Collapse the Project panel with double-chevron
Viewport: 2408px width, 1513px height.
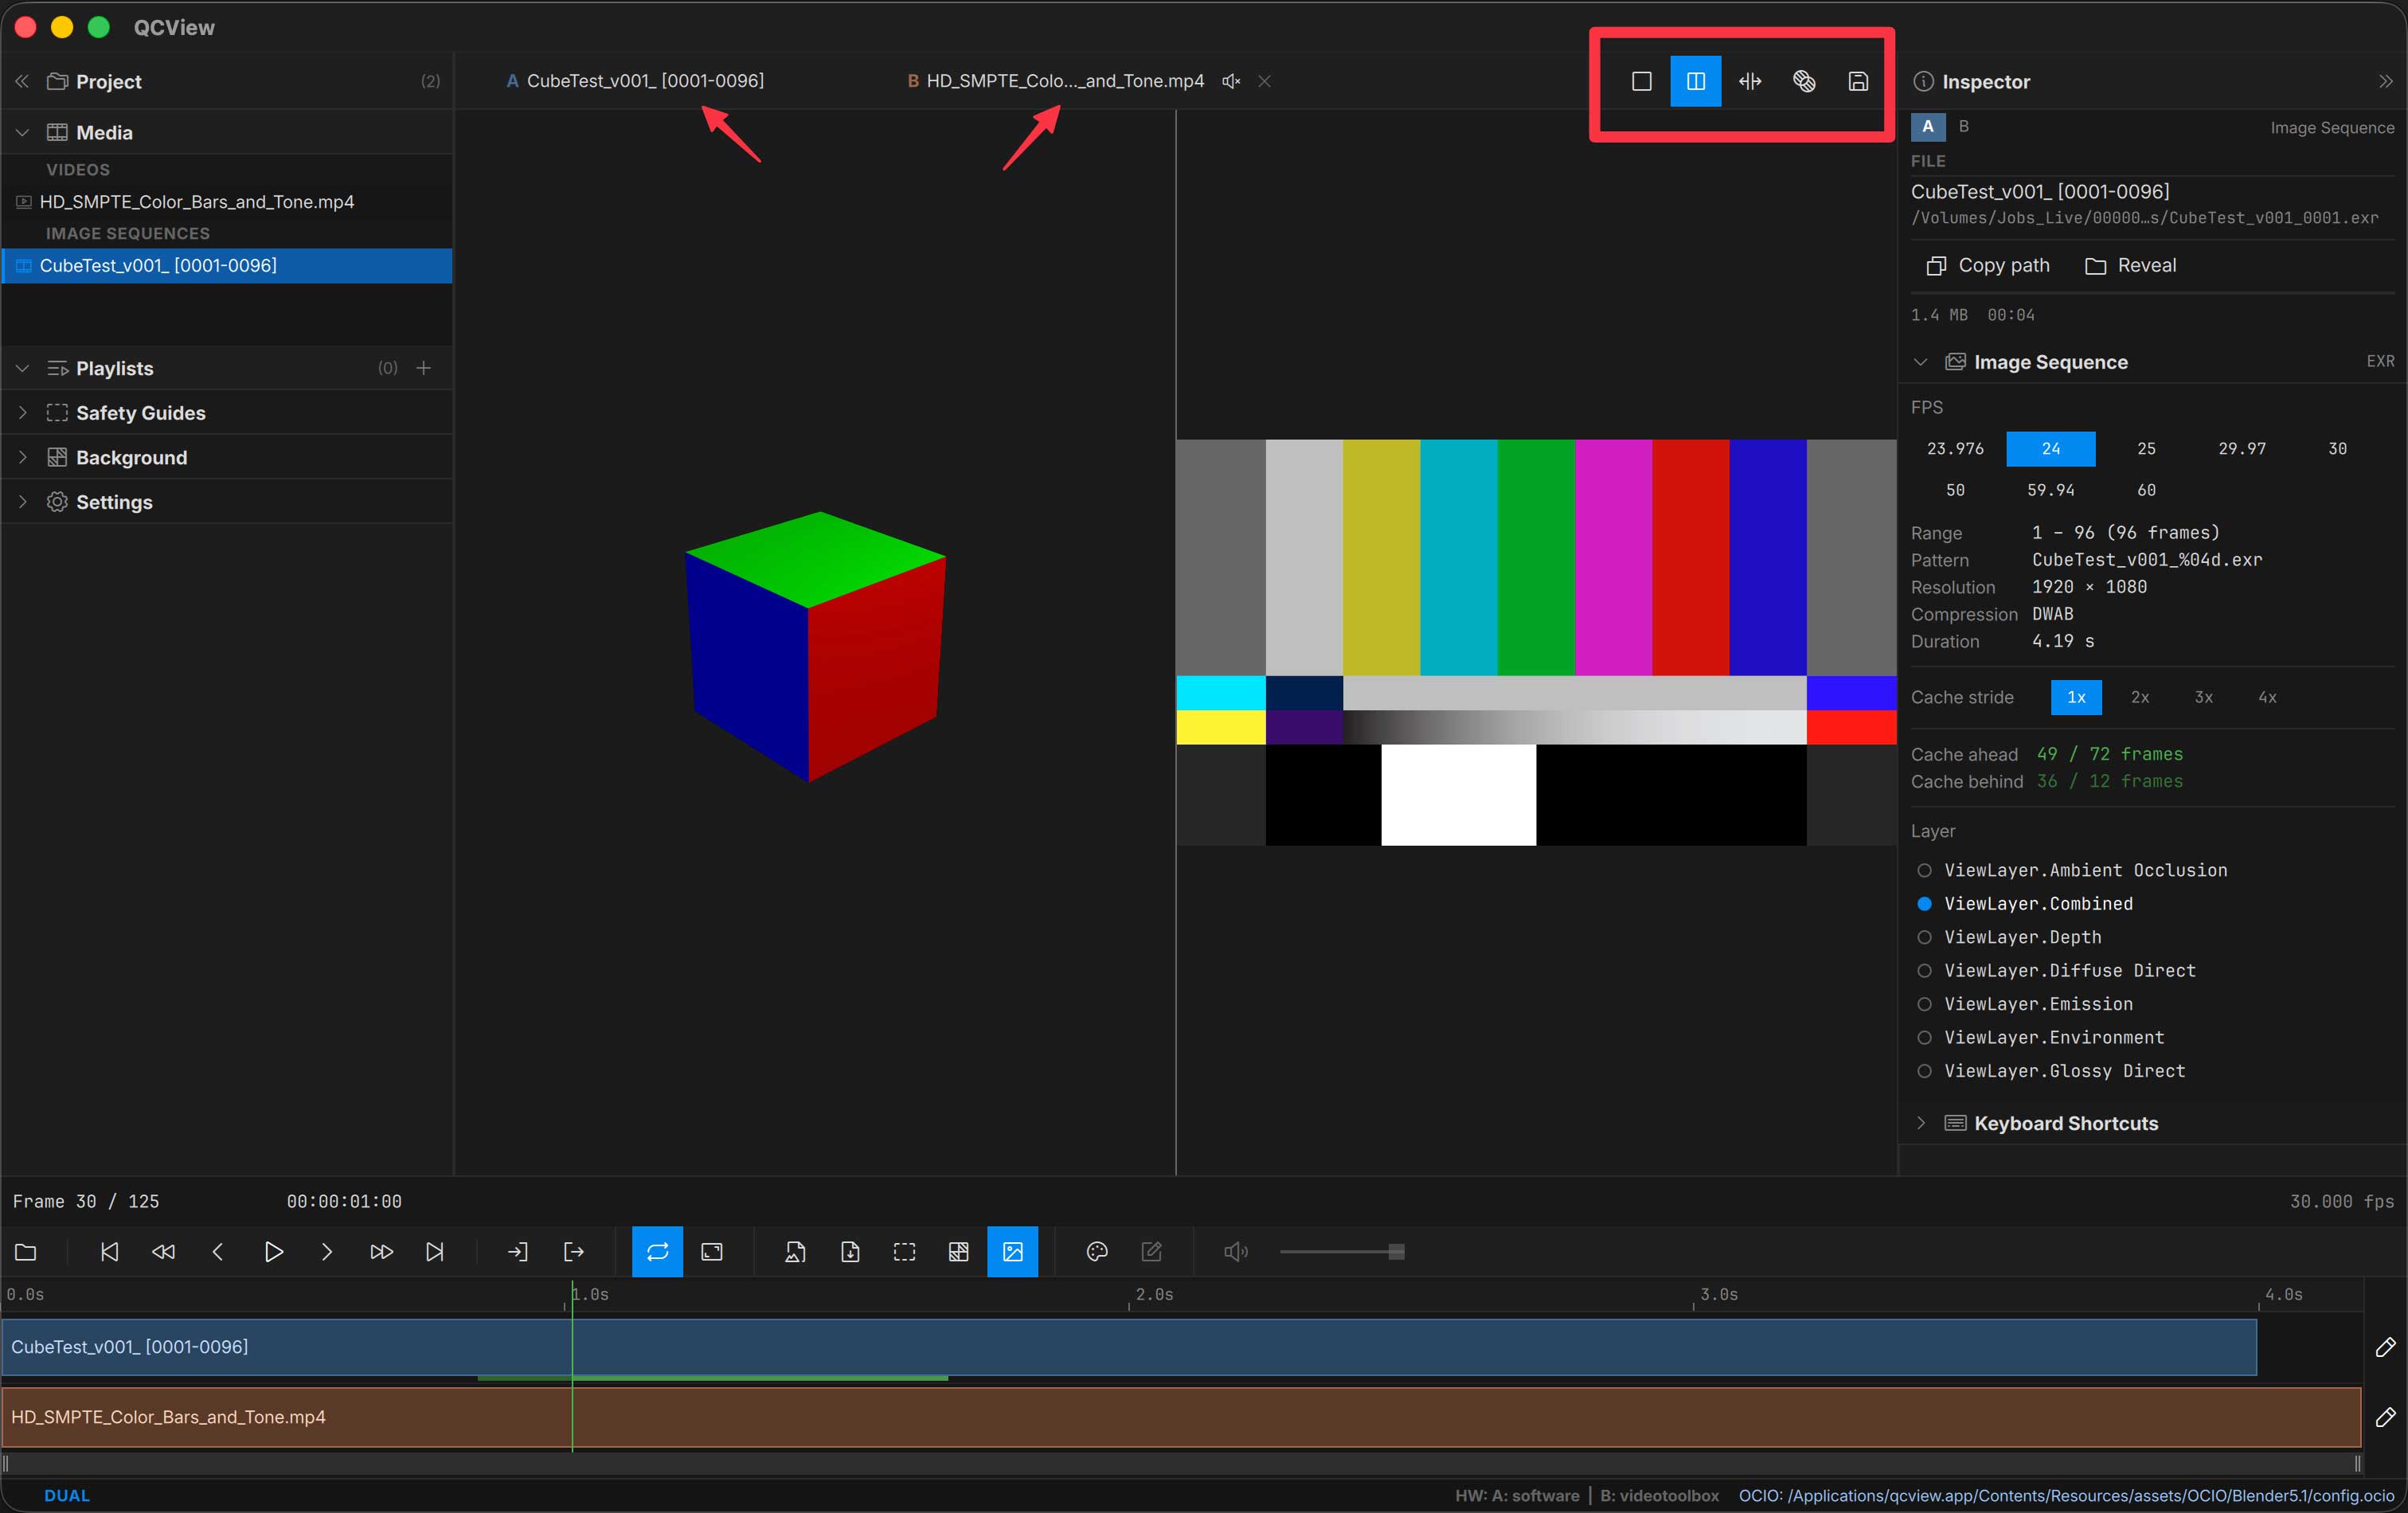point(22,81)
